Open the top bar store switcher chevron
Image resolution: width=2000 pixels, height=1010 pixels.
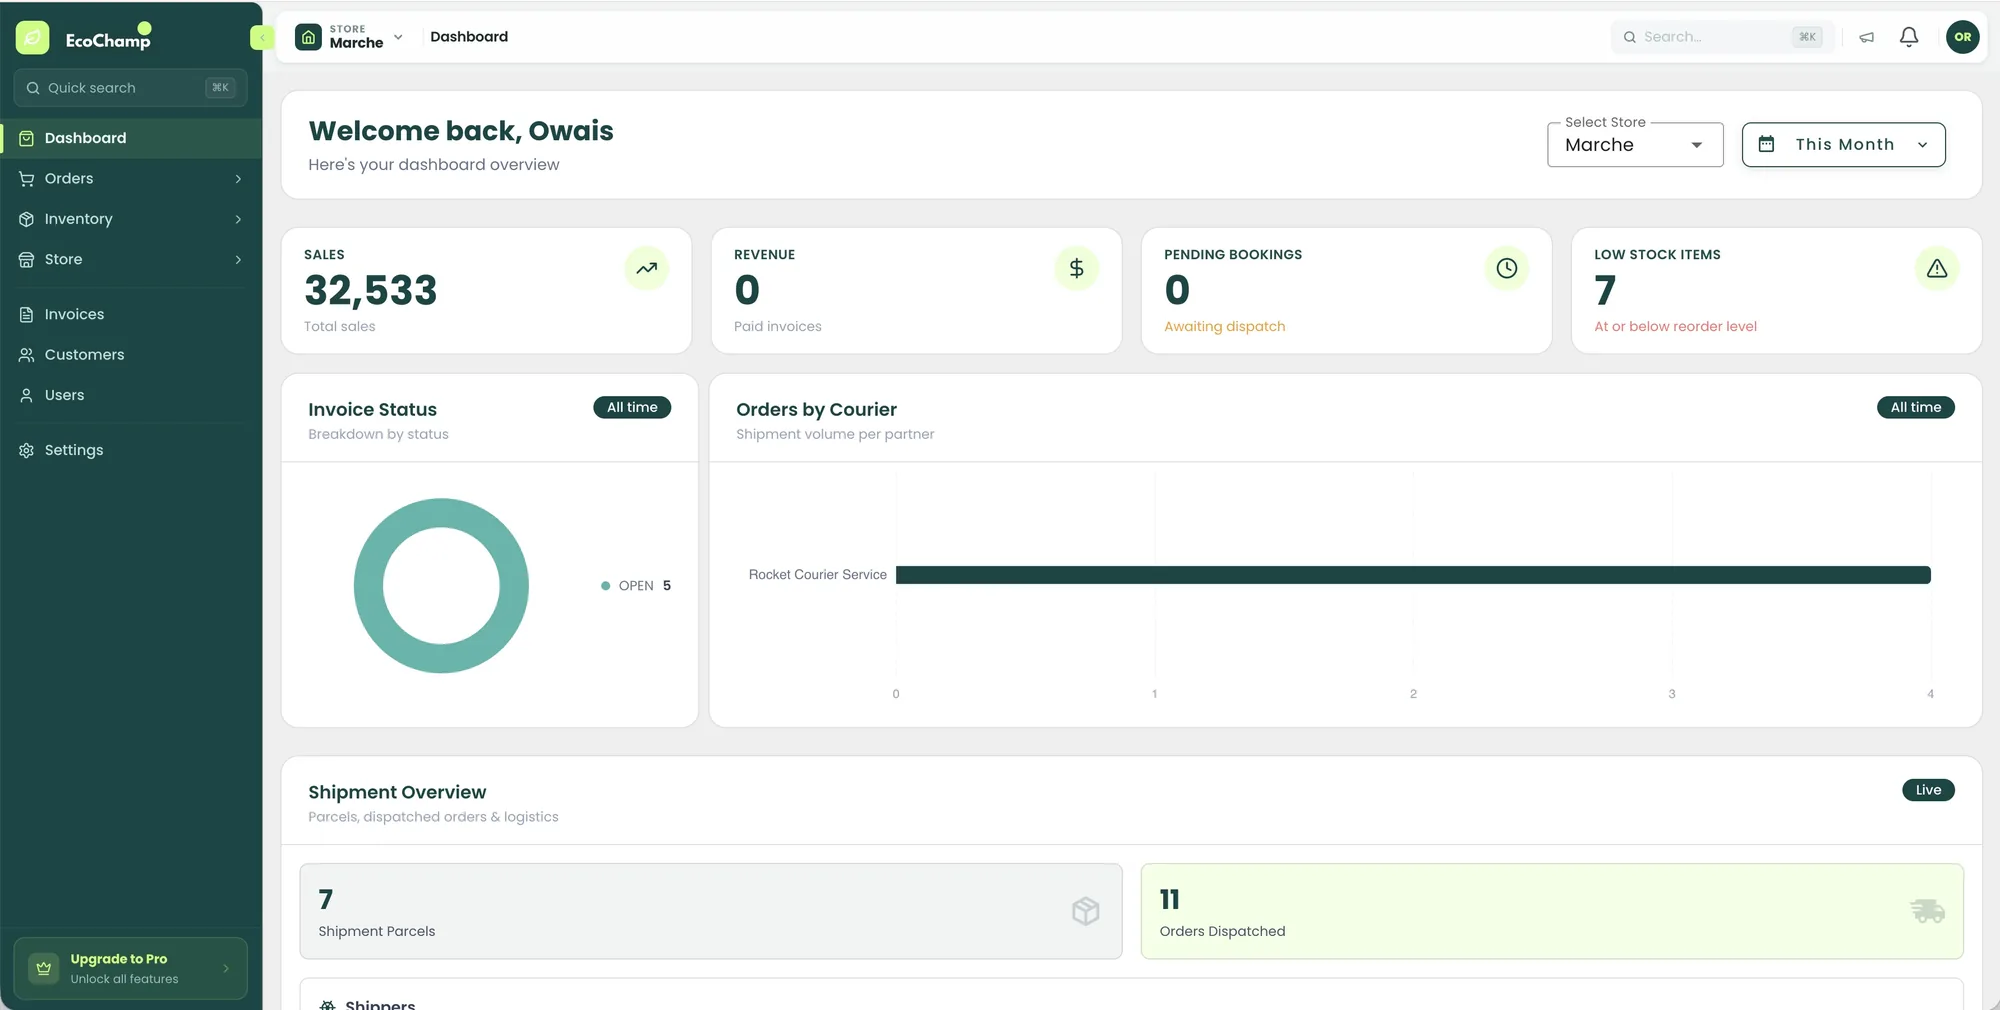[x=398, y=37]
